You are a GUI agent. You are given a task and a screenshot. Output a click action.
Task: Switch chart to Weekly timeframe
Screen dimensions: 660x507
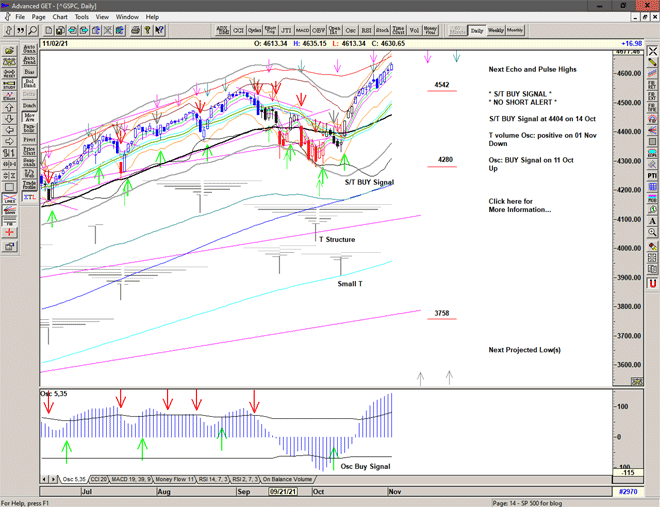point(495,31)
